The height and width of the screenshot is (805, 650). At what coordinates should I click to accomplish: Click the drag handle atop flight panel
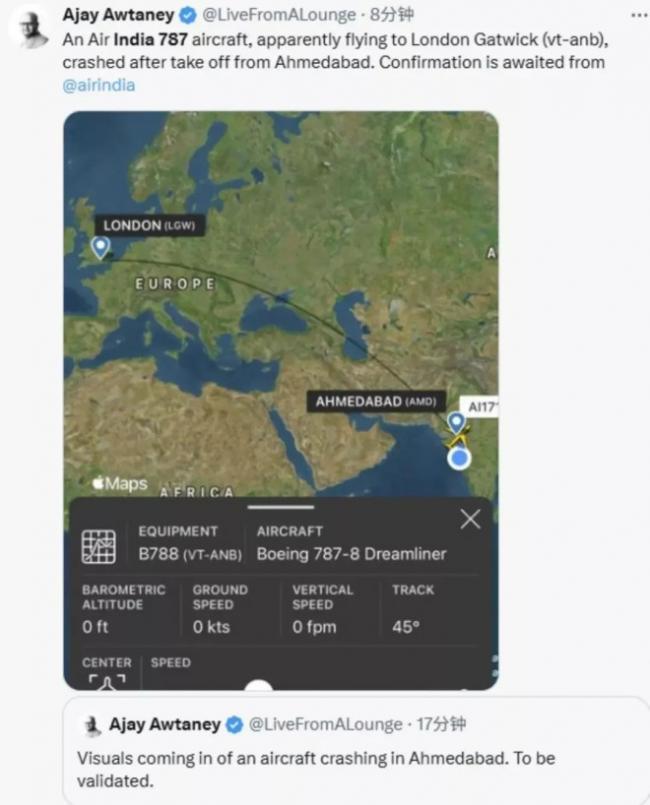point(280,507)
